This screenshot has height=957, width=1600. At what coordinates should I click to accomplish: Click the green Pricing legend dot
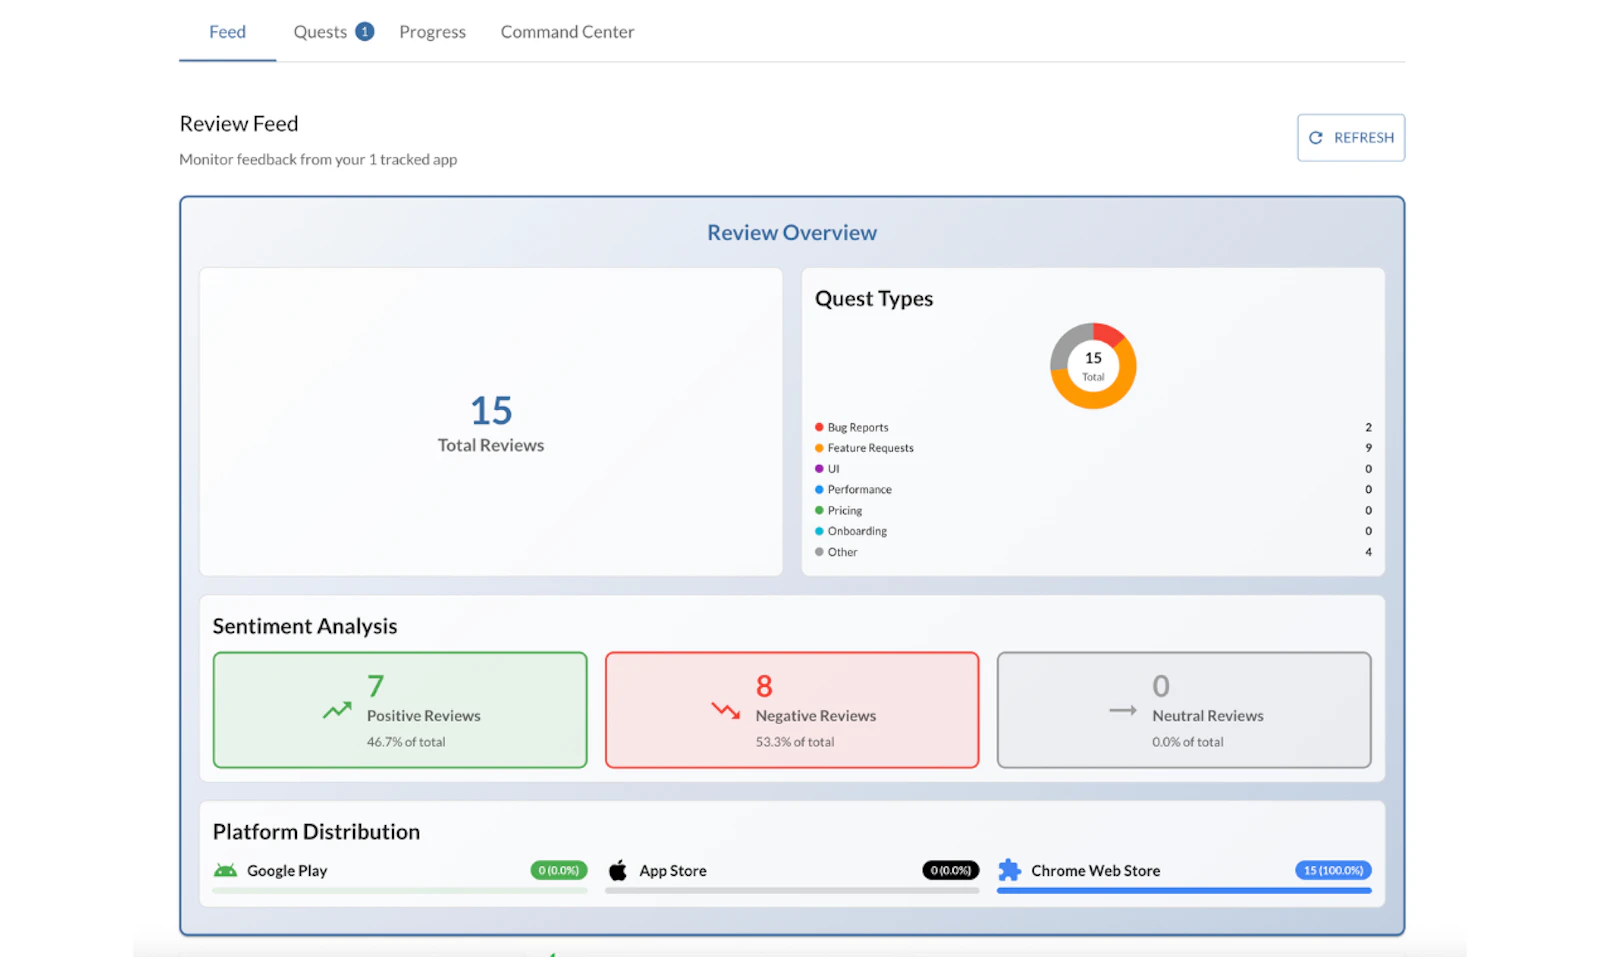(x=819, y=511)
